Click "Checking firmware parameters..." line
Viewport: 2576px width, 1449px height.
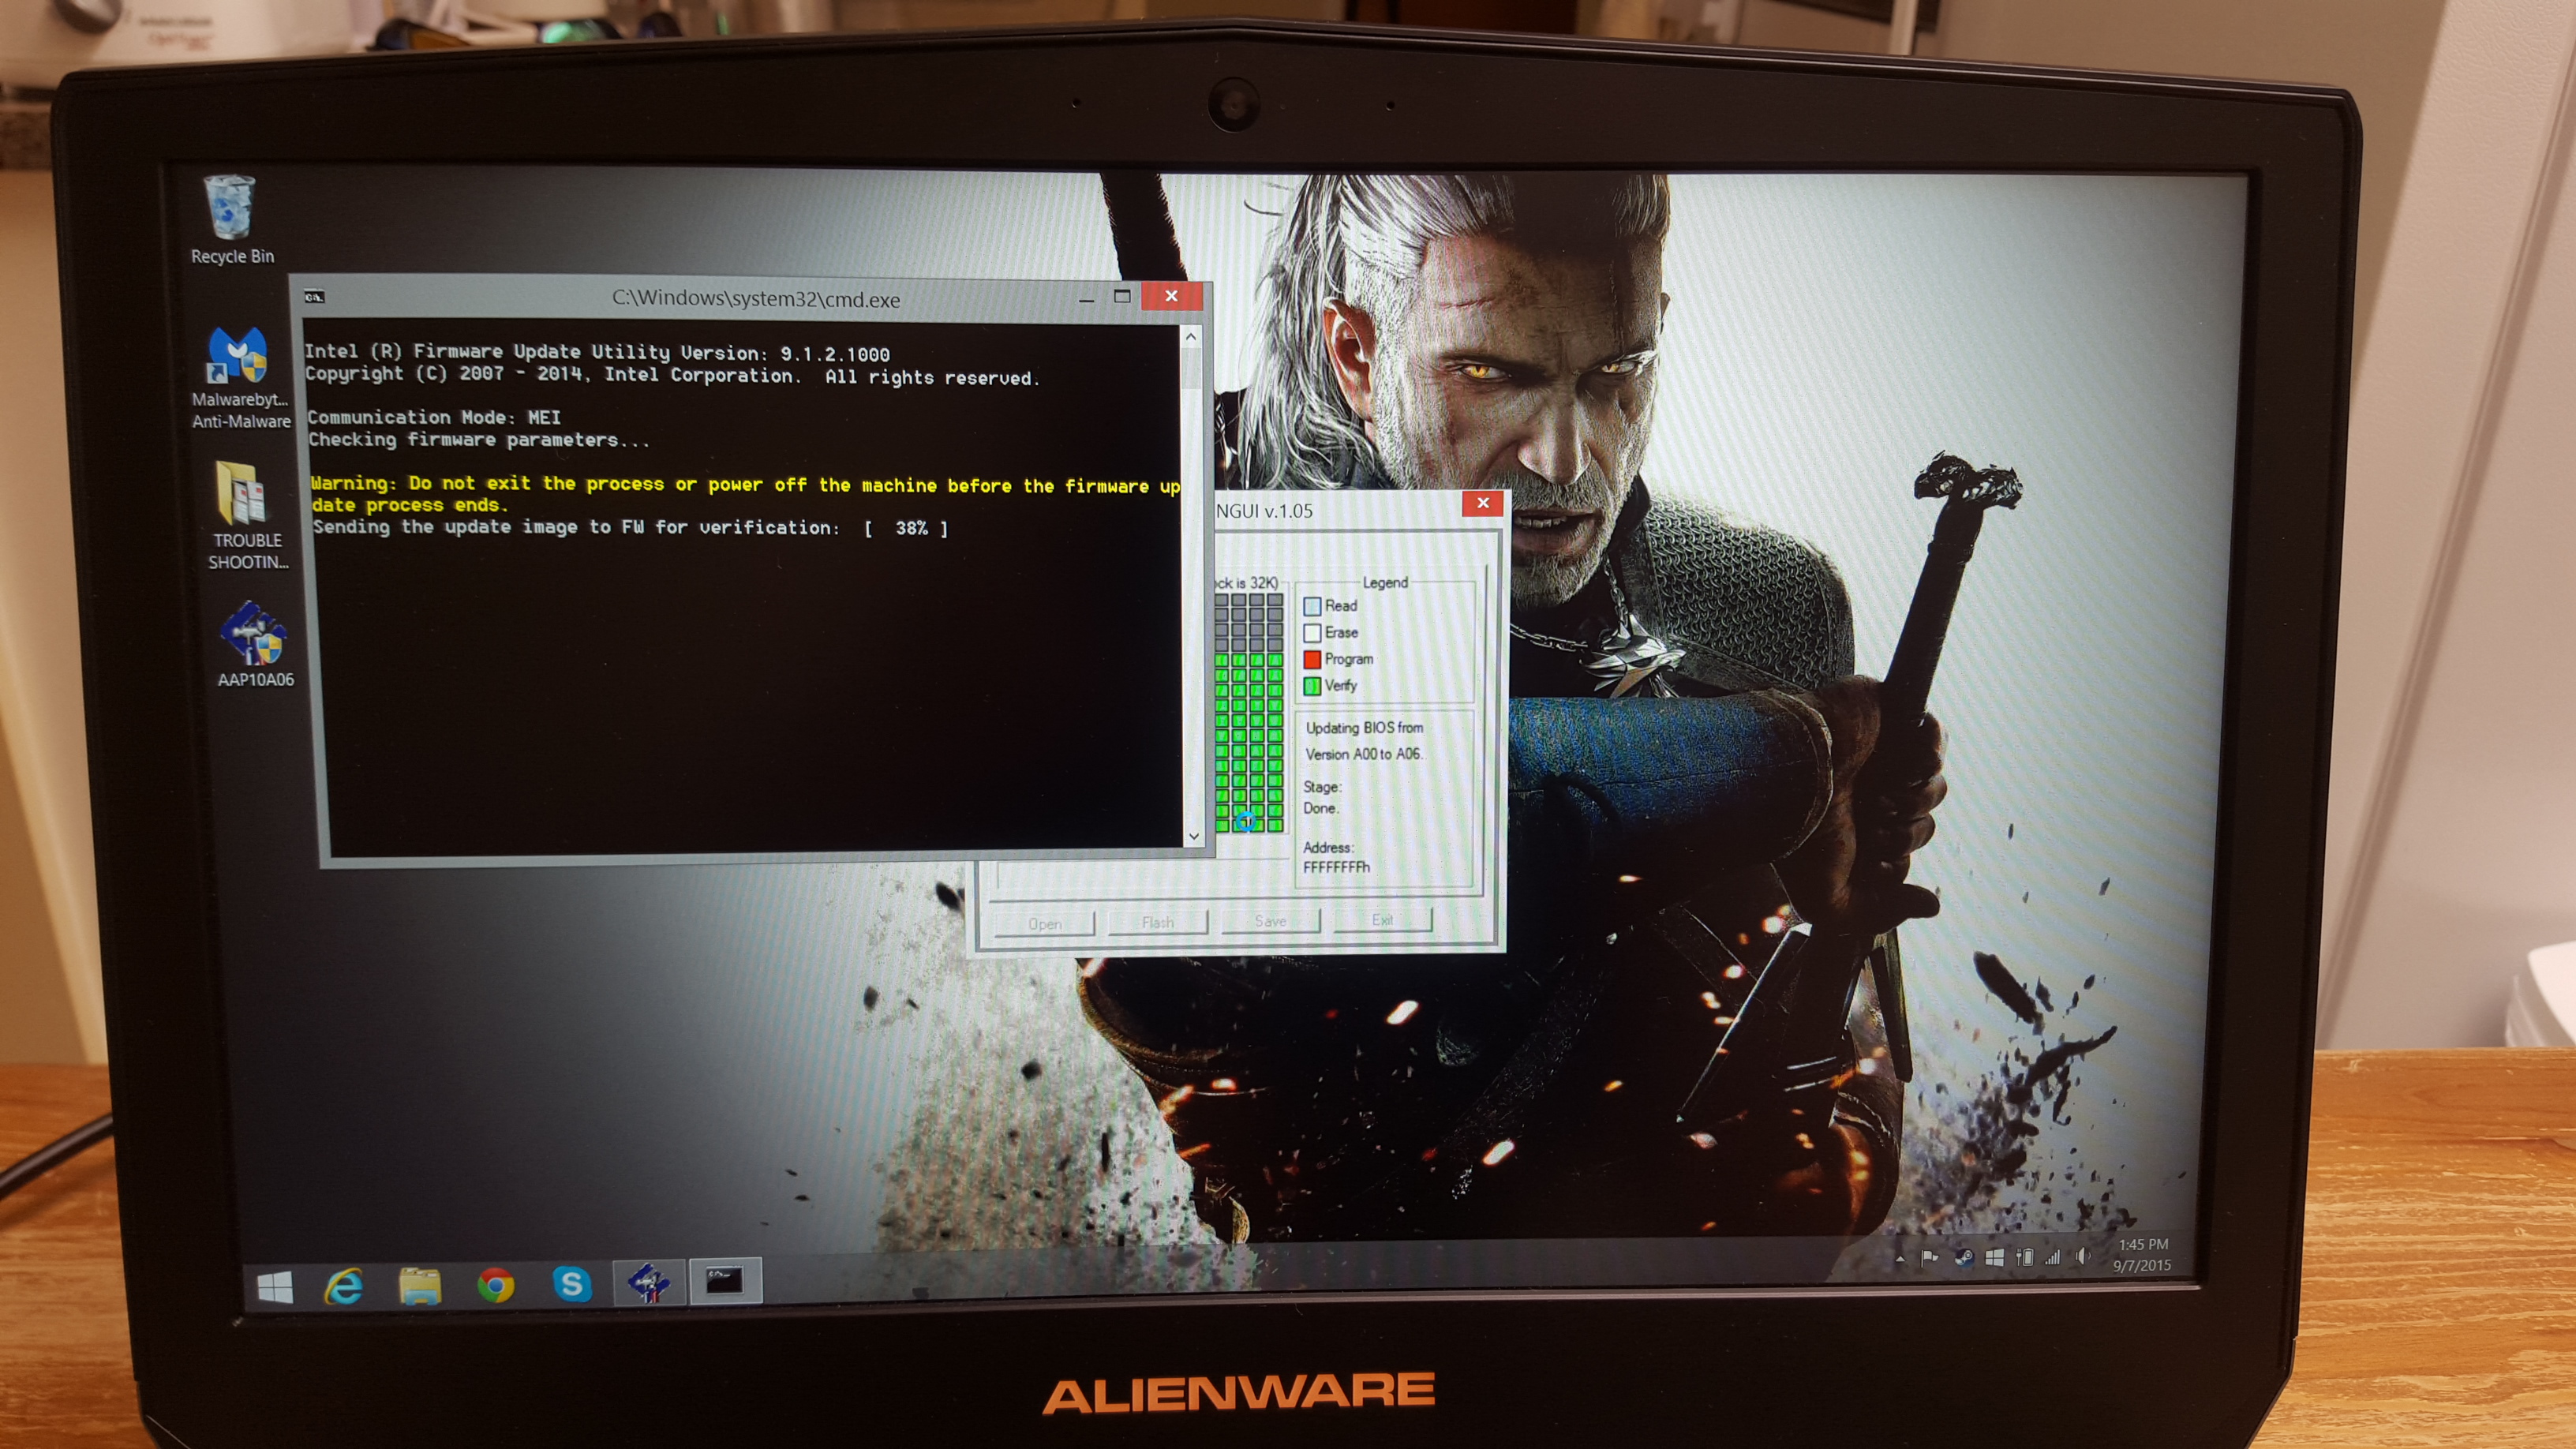(479, 440)
